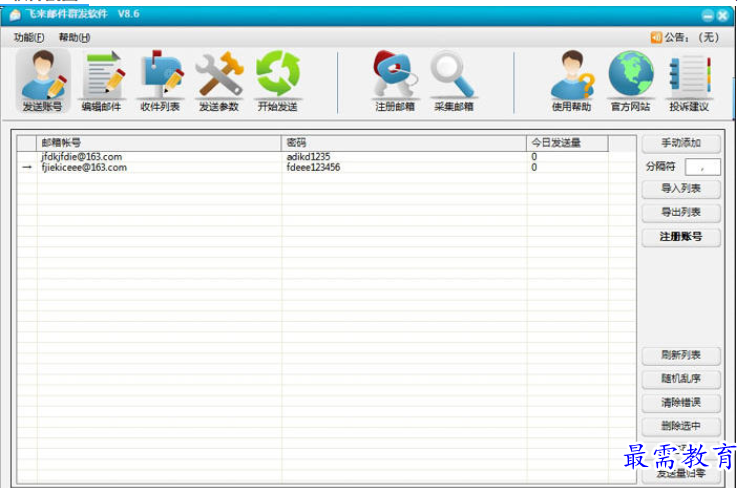Select the fjiekiceee@163.com account row

tap(84, 168)
